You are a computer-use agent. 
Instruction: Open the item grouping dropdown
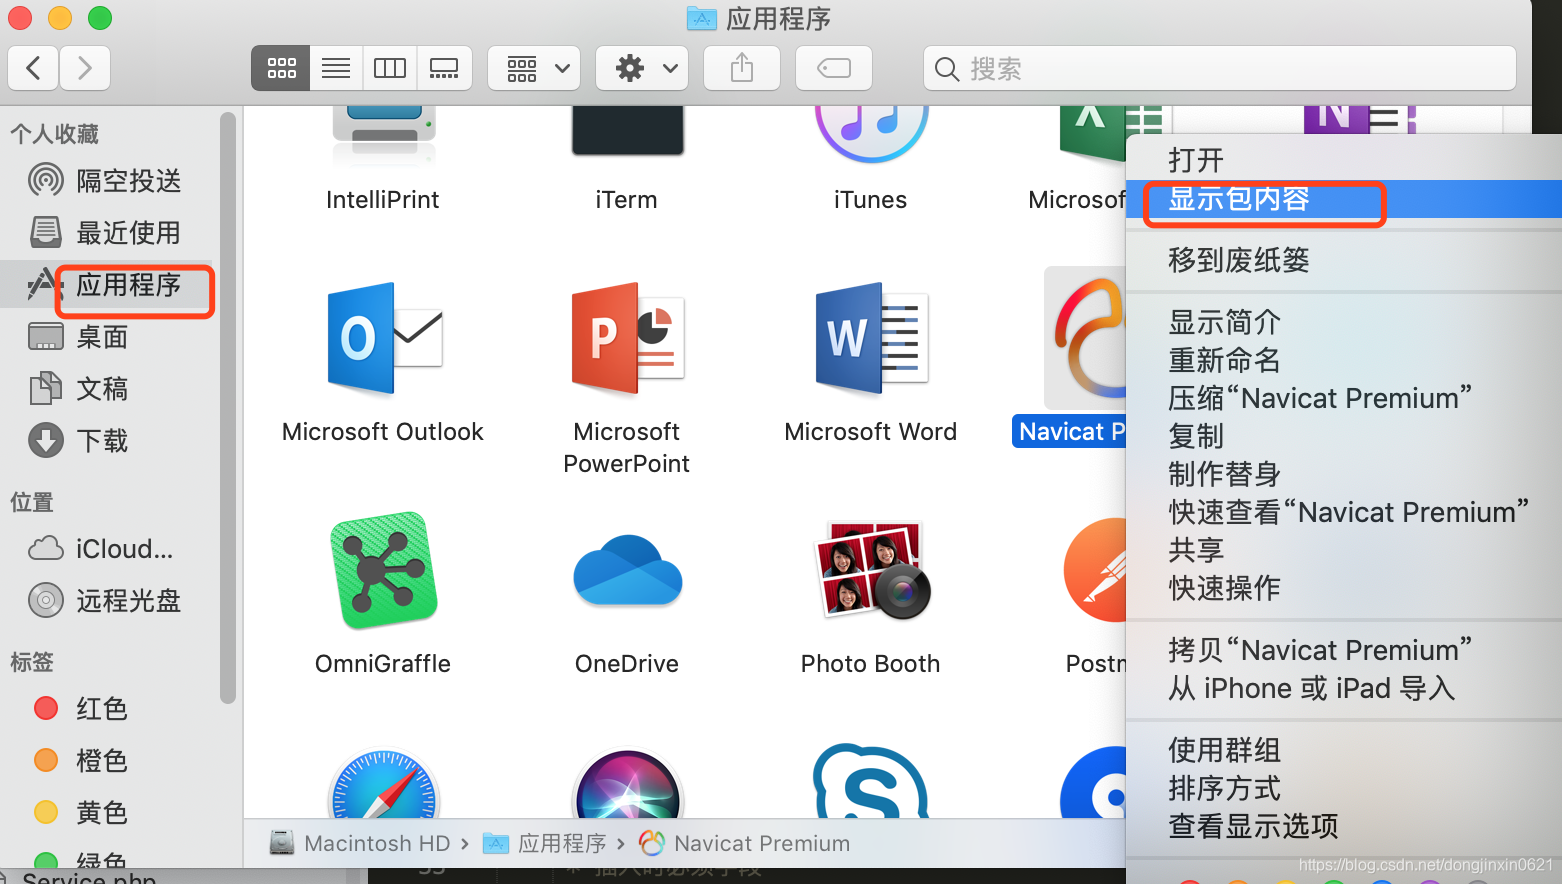pyautogui.click(x=534, y=68)
